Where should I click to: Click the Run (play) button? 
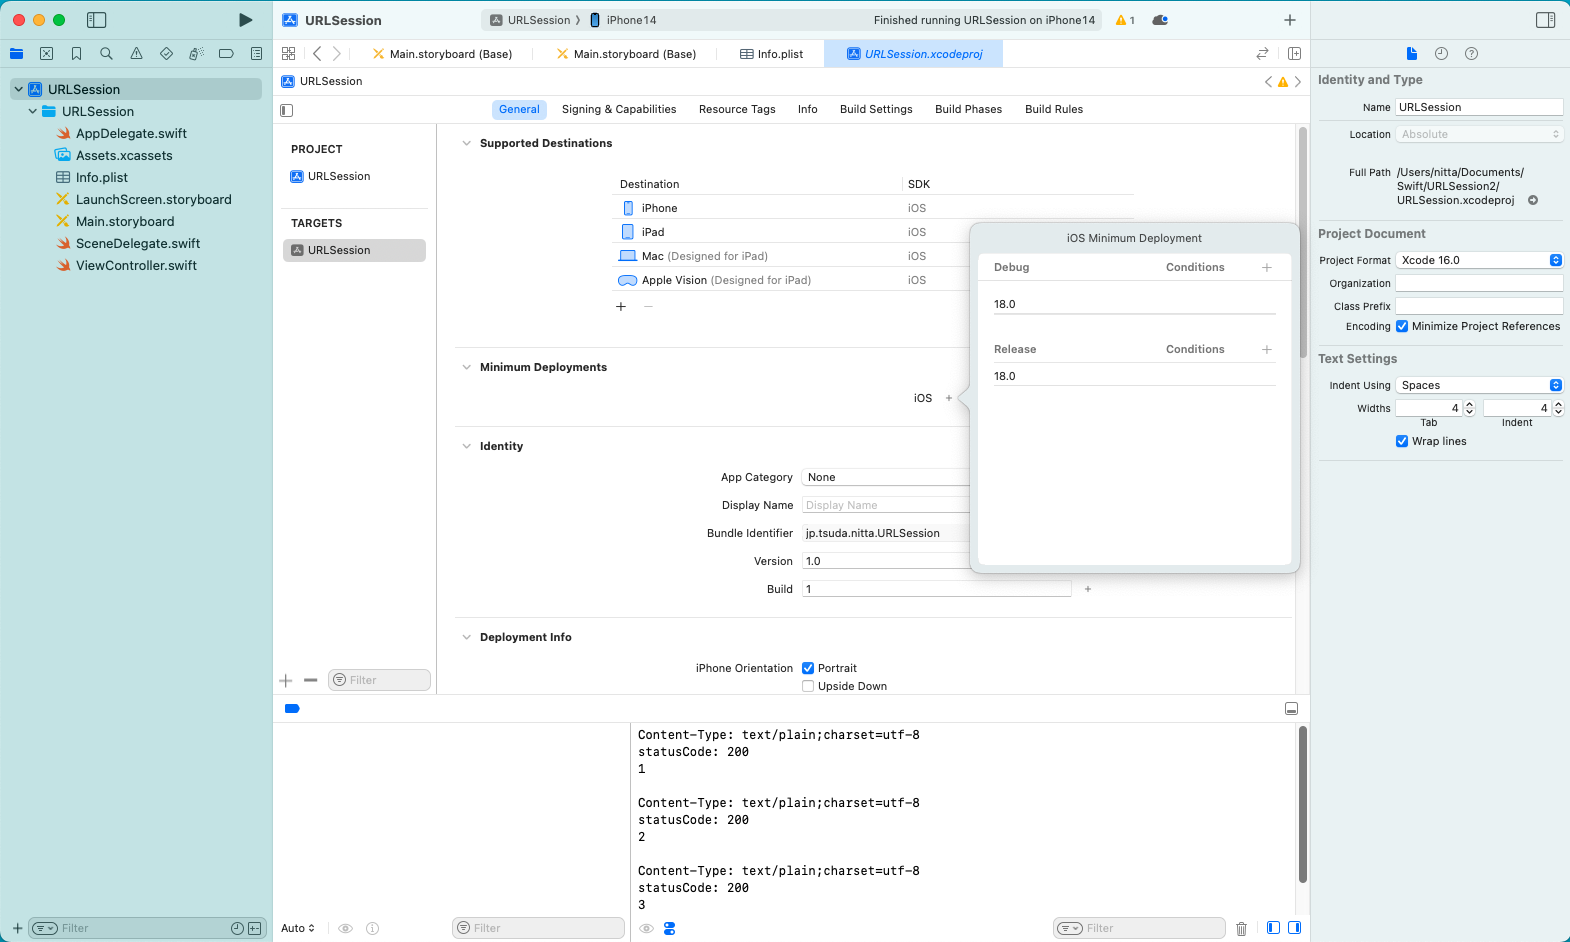pyautogui.click(x=245, y=20)
